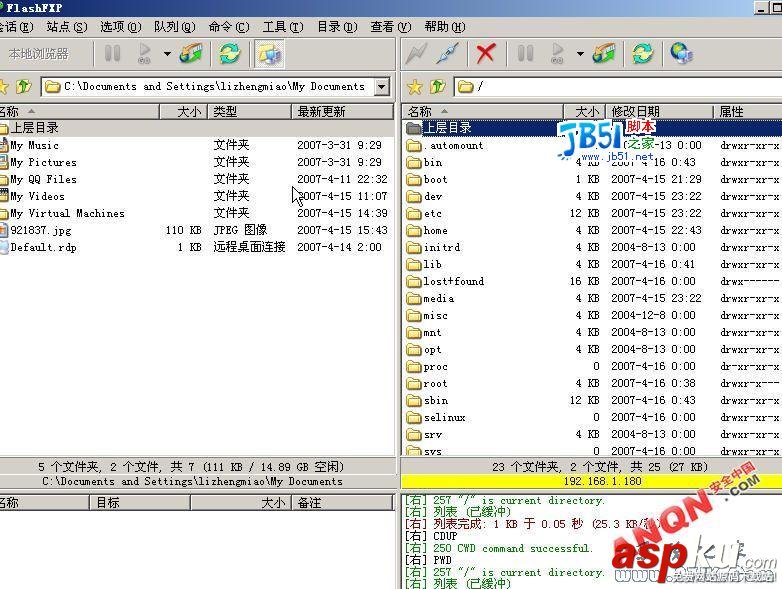Click the local pane bookmark star icon
The image size is (782, 589).
click(x=3, y=87)
